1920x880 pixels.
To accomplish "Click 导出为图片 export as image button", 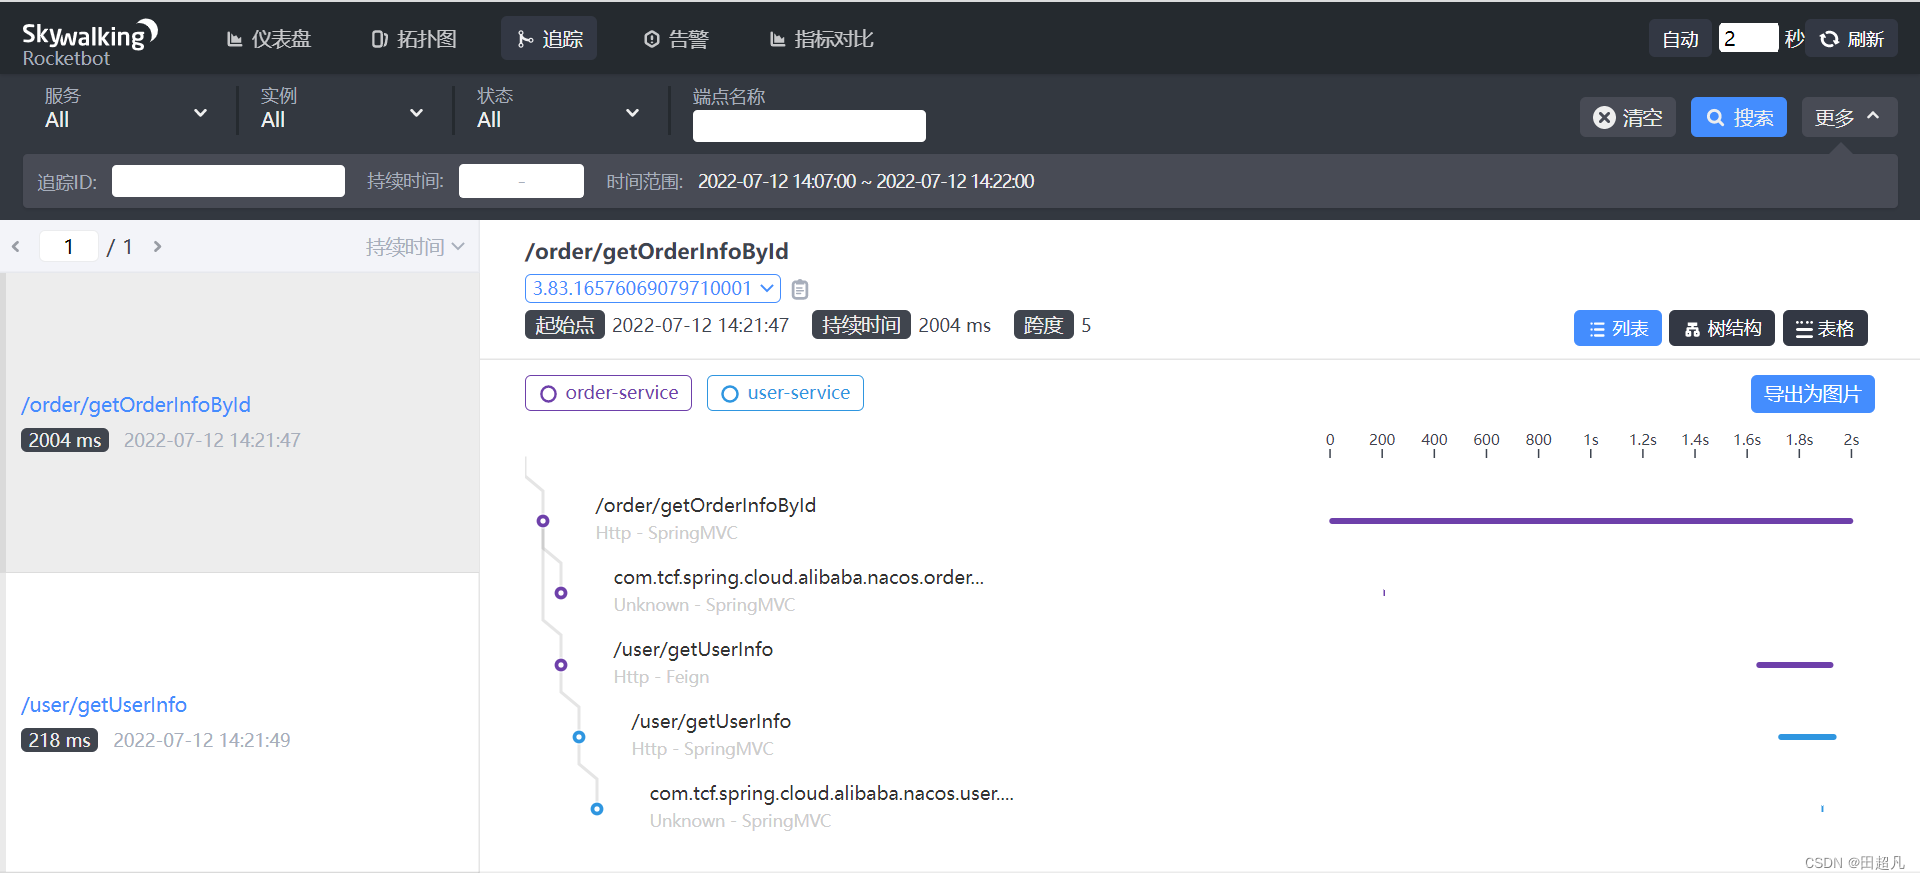I will (1812, 394).
